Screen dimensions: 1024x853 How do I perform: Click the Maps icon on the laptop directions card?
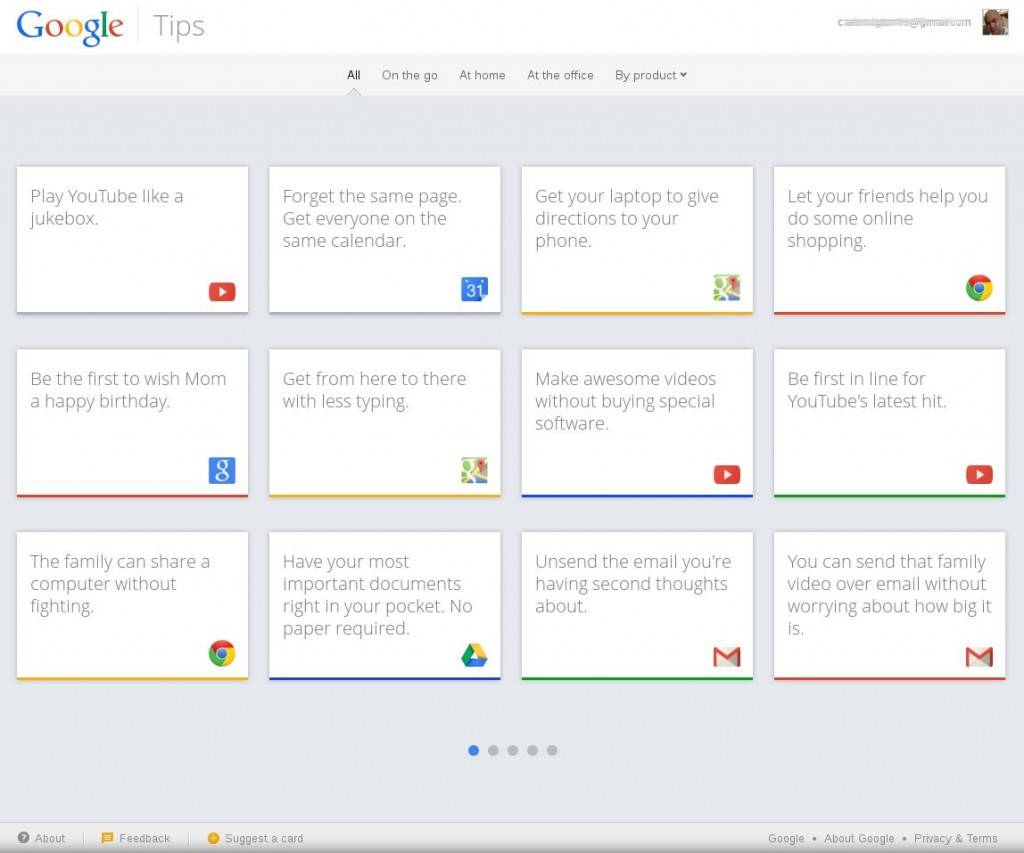coord(727,288)
